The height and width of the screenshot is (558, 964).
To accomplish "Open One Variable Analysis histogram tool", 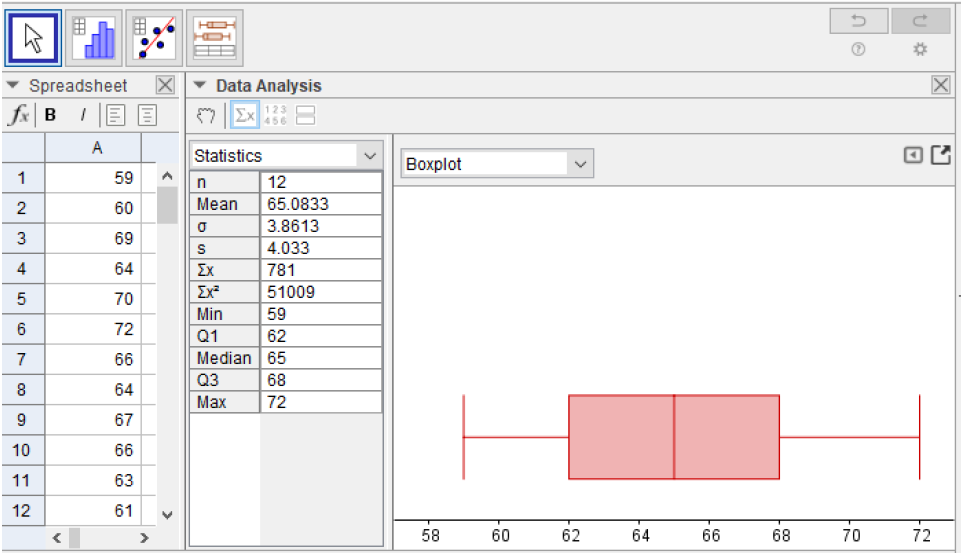I will click(94, 38).
